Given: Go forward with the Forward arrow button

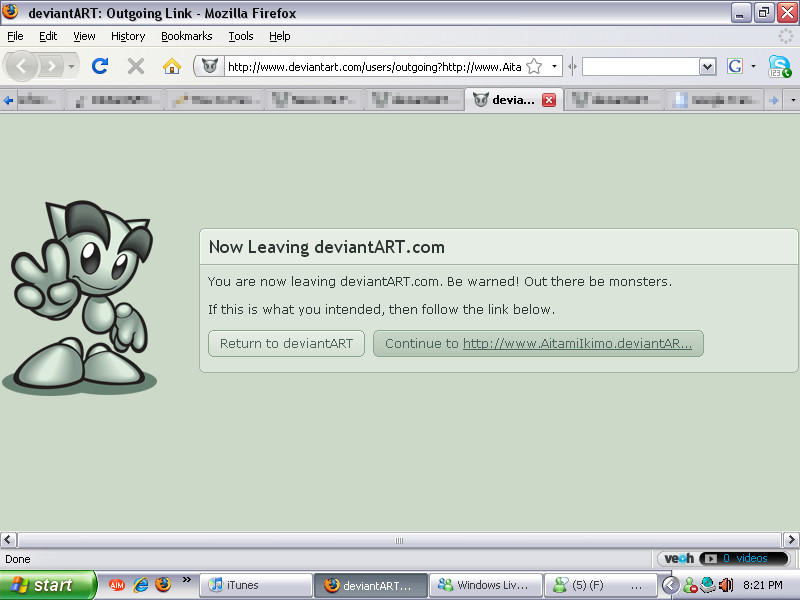Looking at the screenshot, I should pos(51,66).
